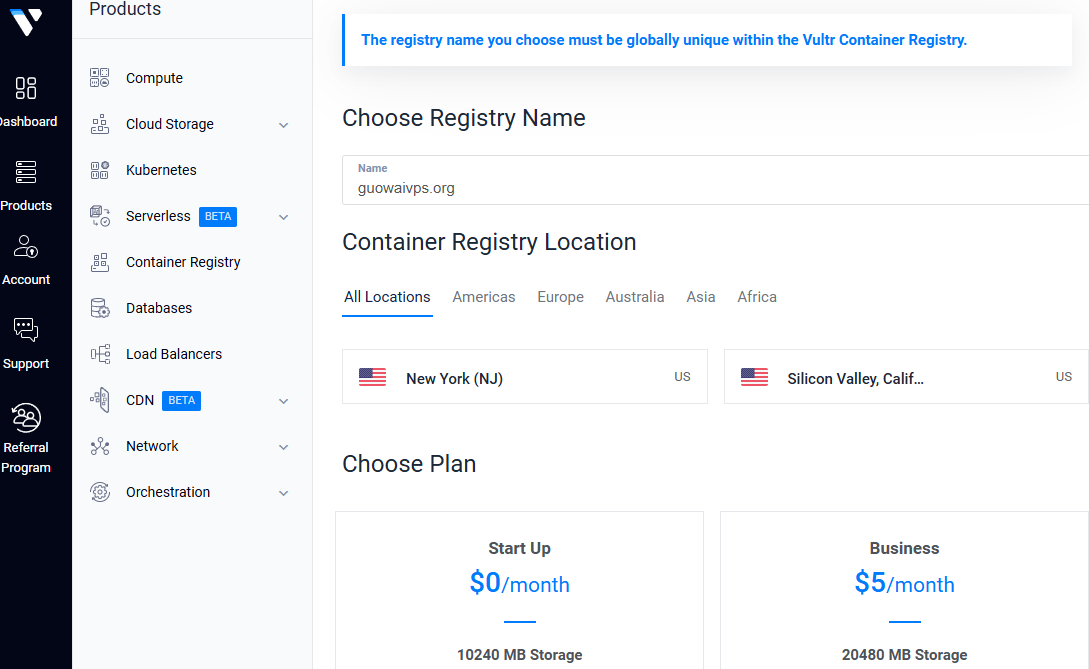The image size is (1089, 669).
Task: Click the Compute server icon
Action: (99, 77)
